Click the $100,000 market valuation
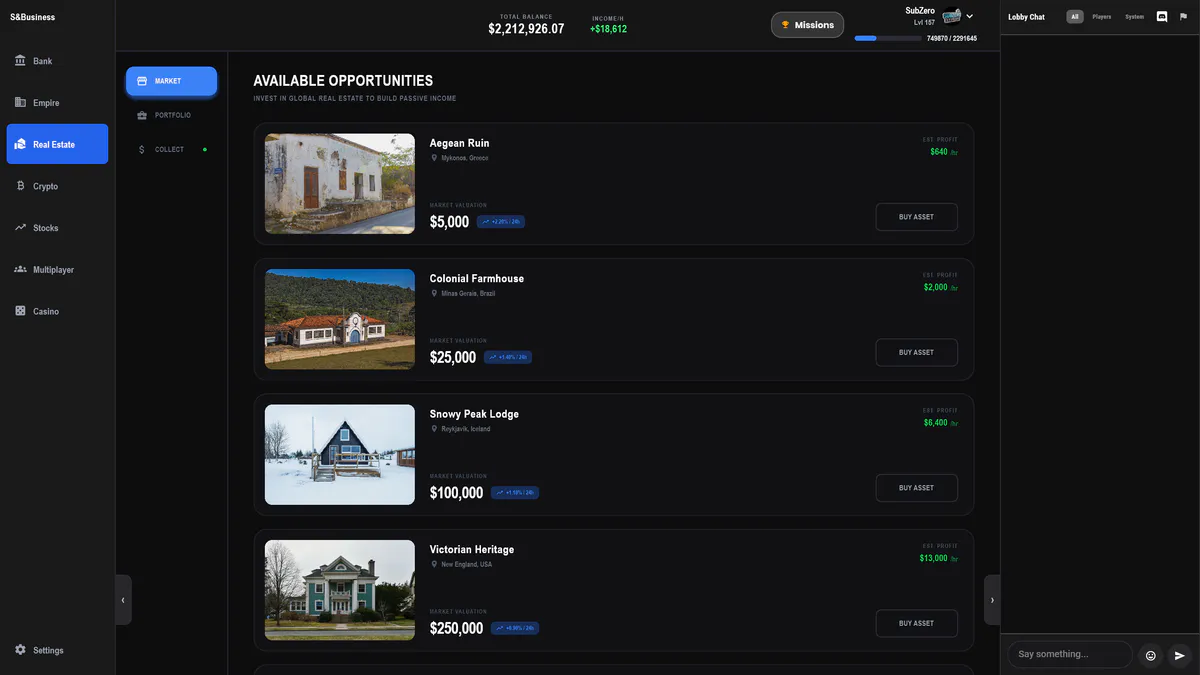The height and width of the screenshot is (675, 1200). point(456,493)
